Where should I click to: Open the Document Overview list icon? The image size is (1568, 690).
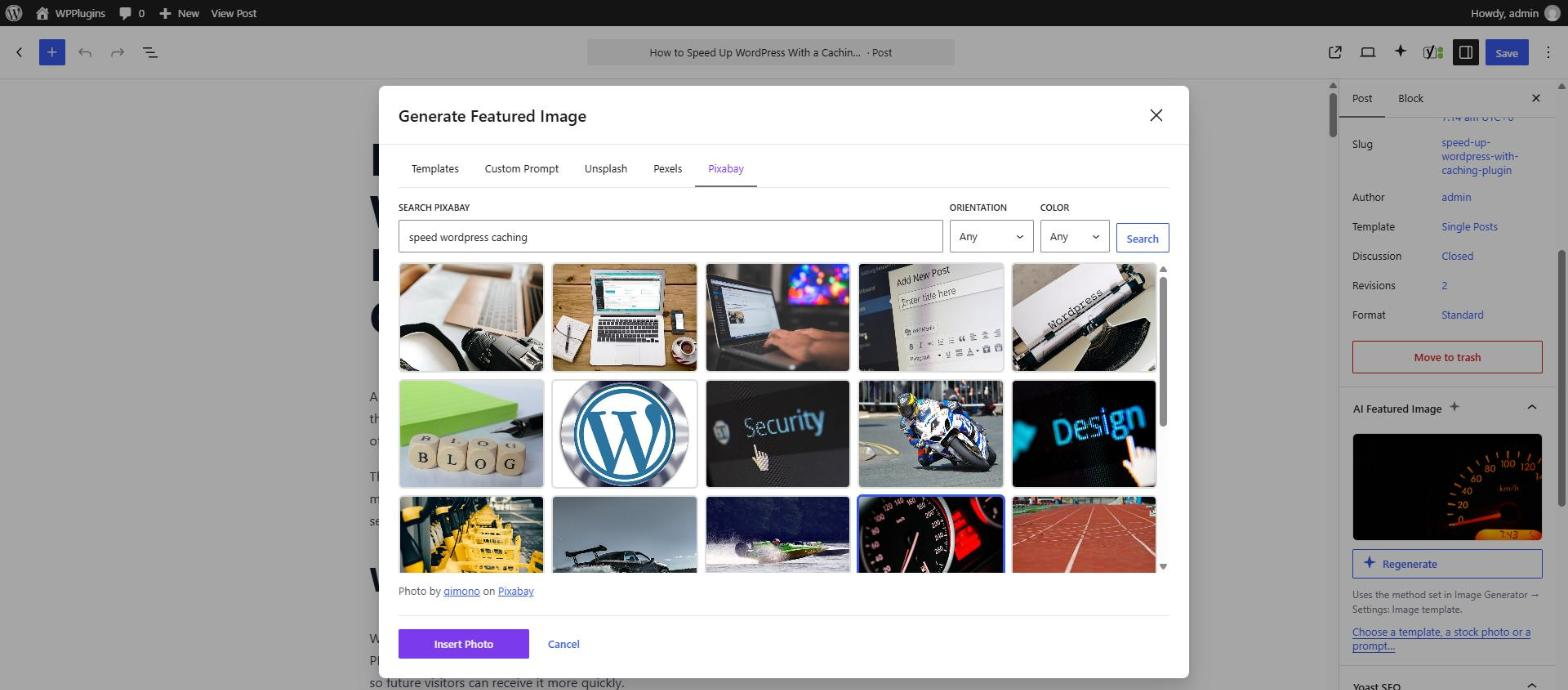(x=150, y=52)
